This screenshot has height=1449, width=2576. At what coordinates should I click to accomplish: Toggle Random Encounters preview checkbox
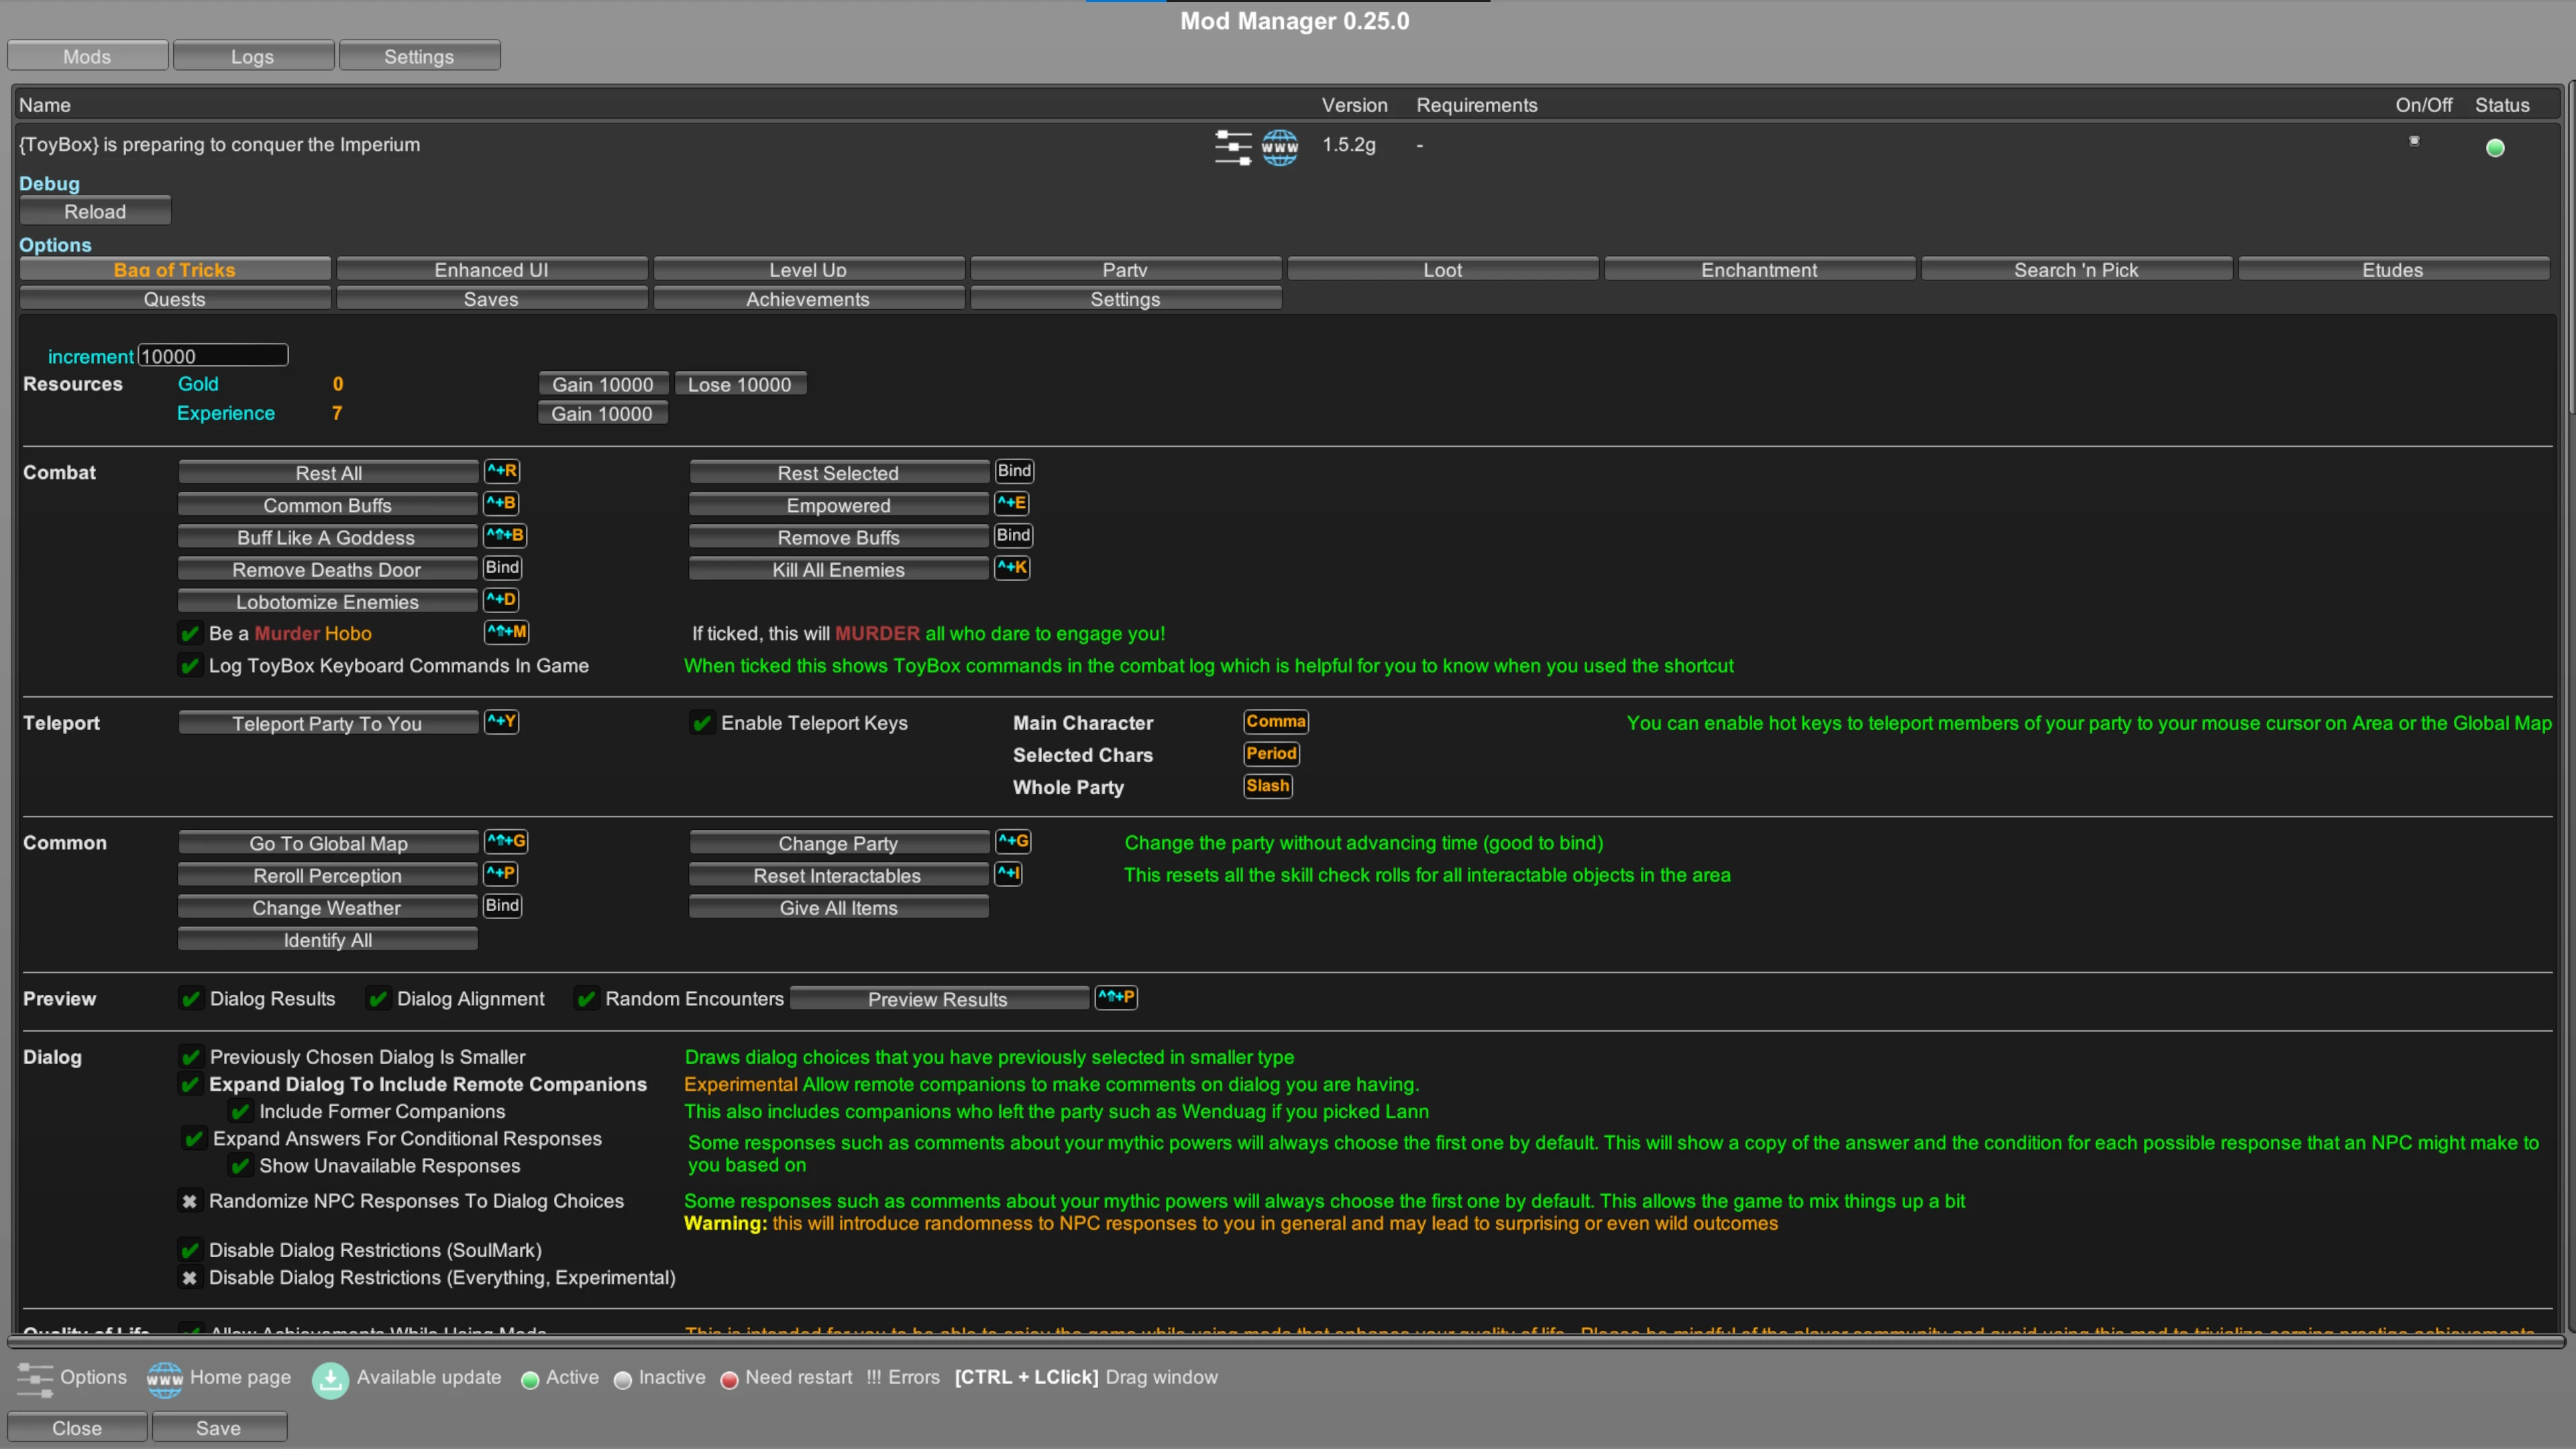pos(586,999)
